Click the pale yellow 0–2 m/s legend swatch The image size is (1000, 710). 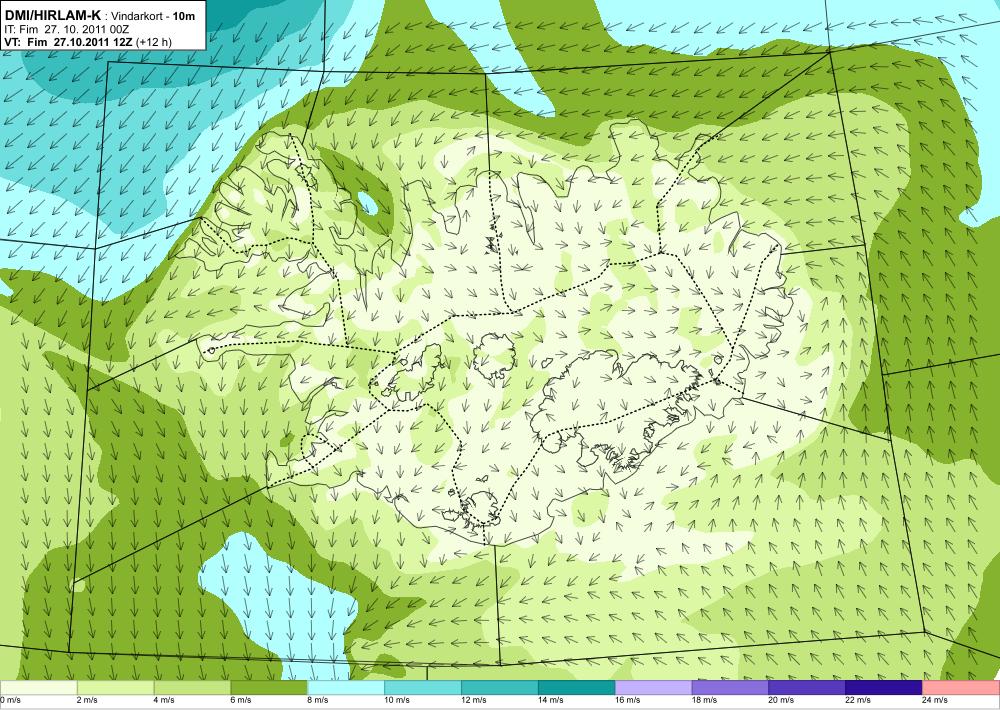[38, 688]
